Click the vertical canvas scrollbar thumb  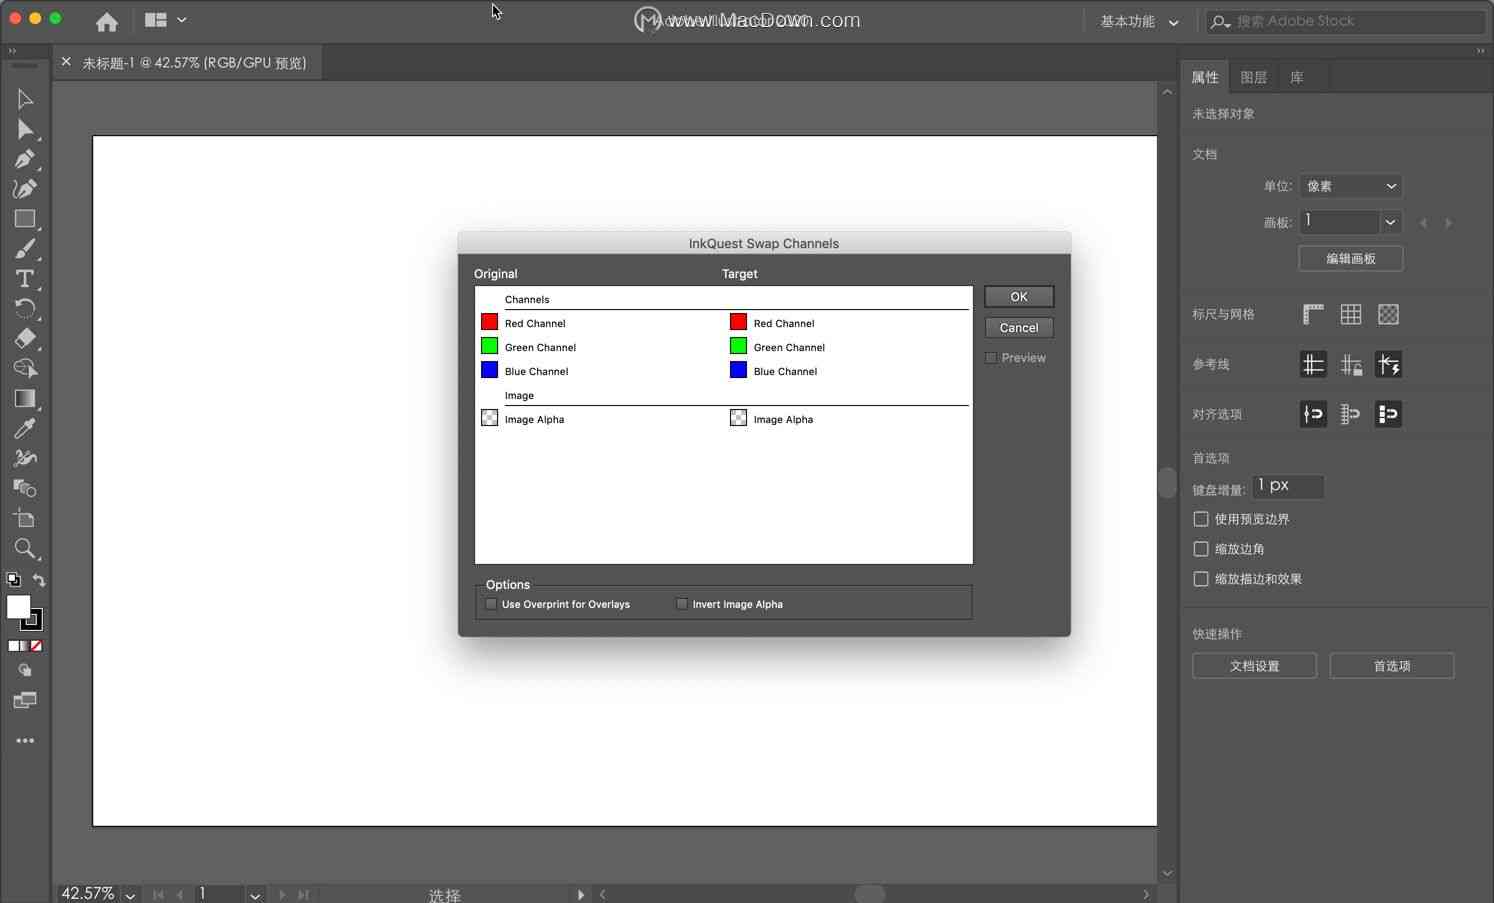[x=1167, y=483]
